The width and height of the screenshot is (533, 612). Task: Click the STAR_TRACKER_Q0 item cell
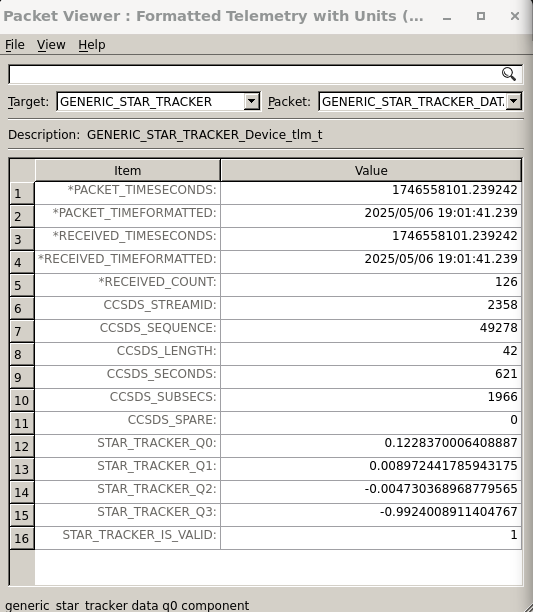[128, 446]
